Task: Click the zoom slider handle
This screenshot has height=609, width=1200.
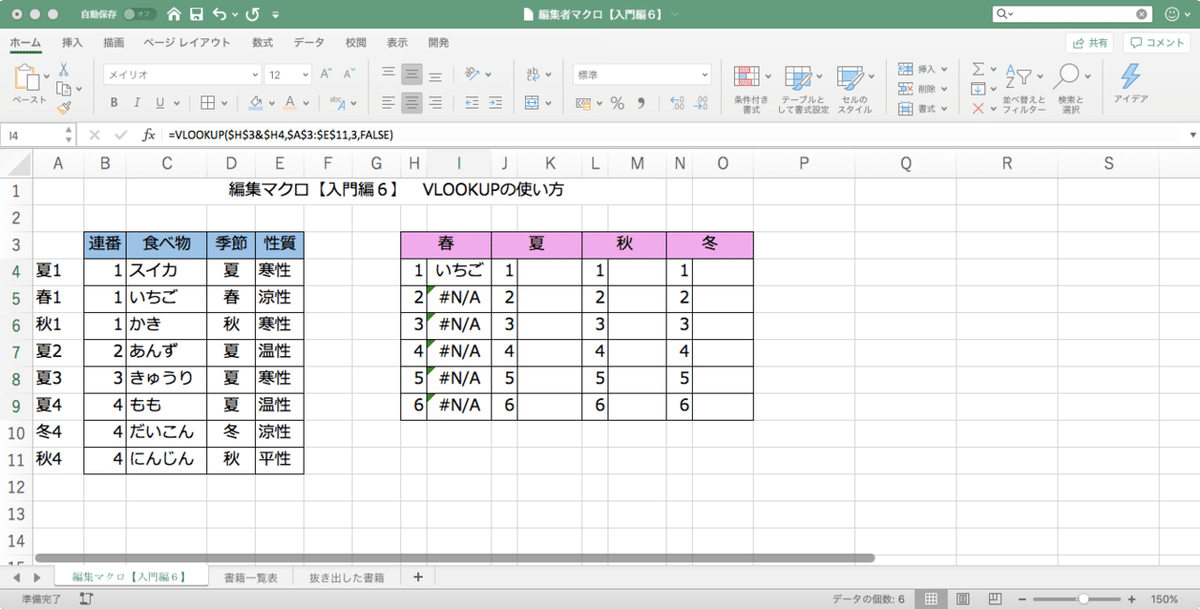Action: tap(1084, 598)
